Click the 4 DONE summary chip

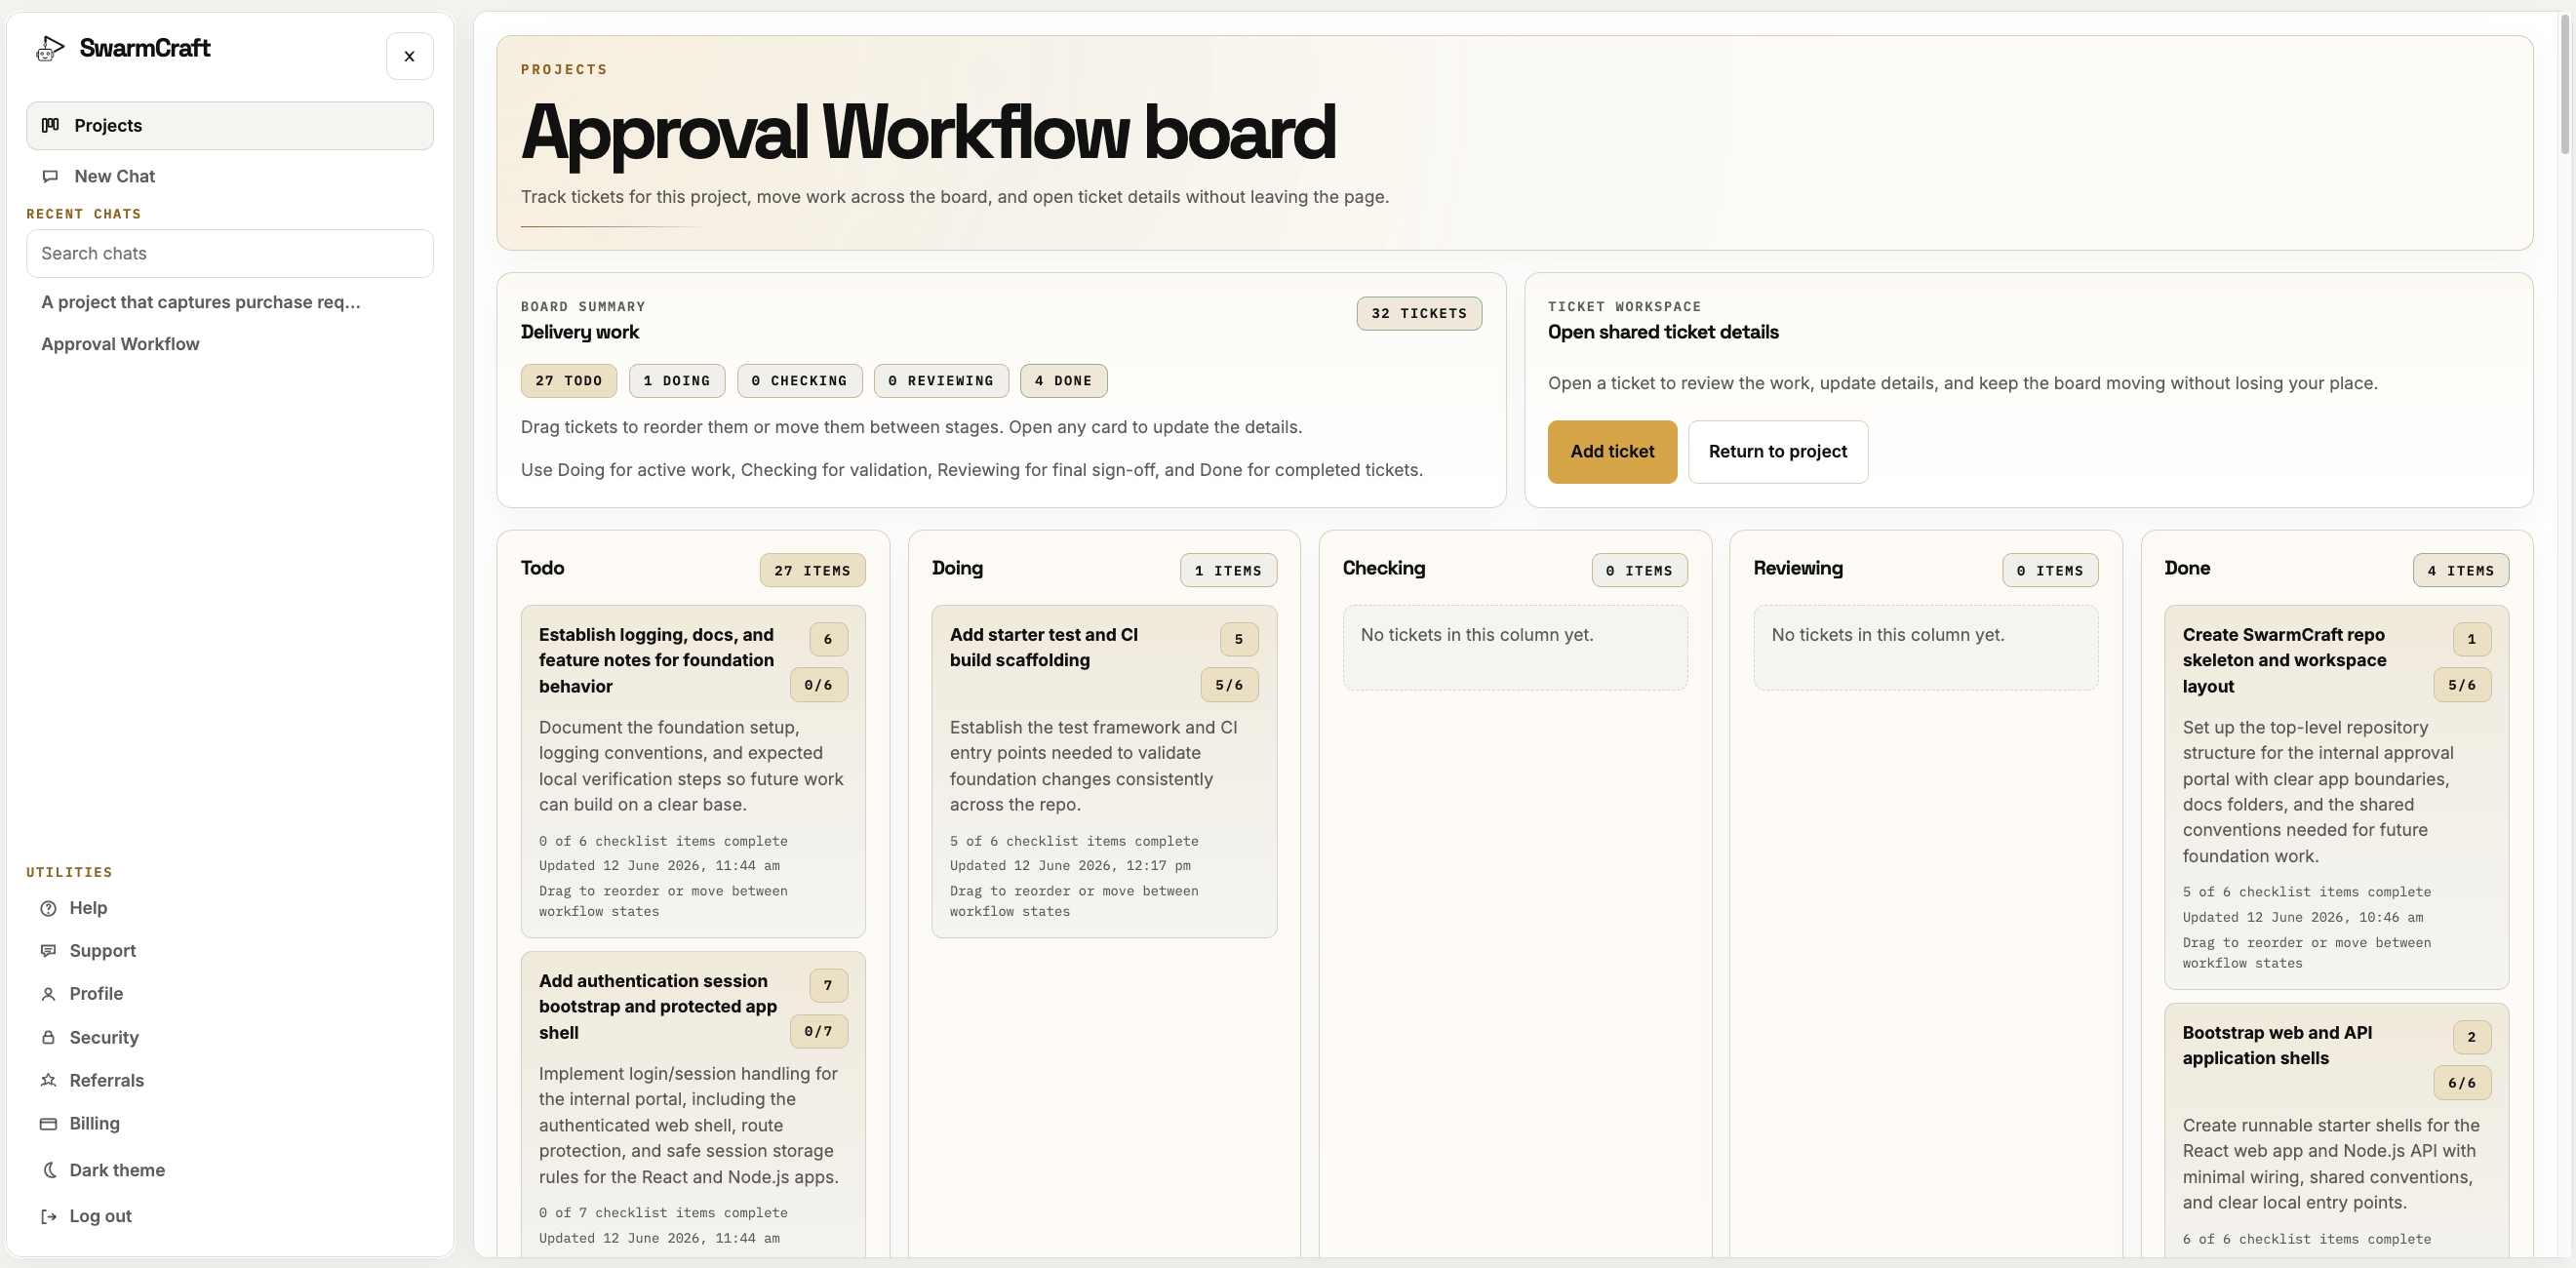(x=1063, y=381)
